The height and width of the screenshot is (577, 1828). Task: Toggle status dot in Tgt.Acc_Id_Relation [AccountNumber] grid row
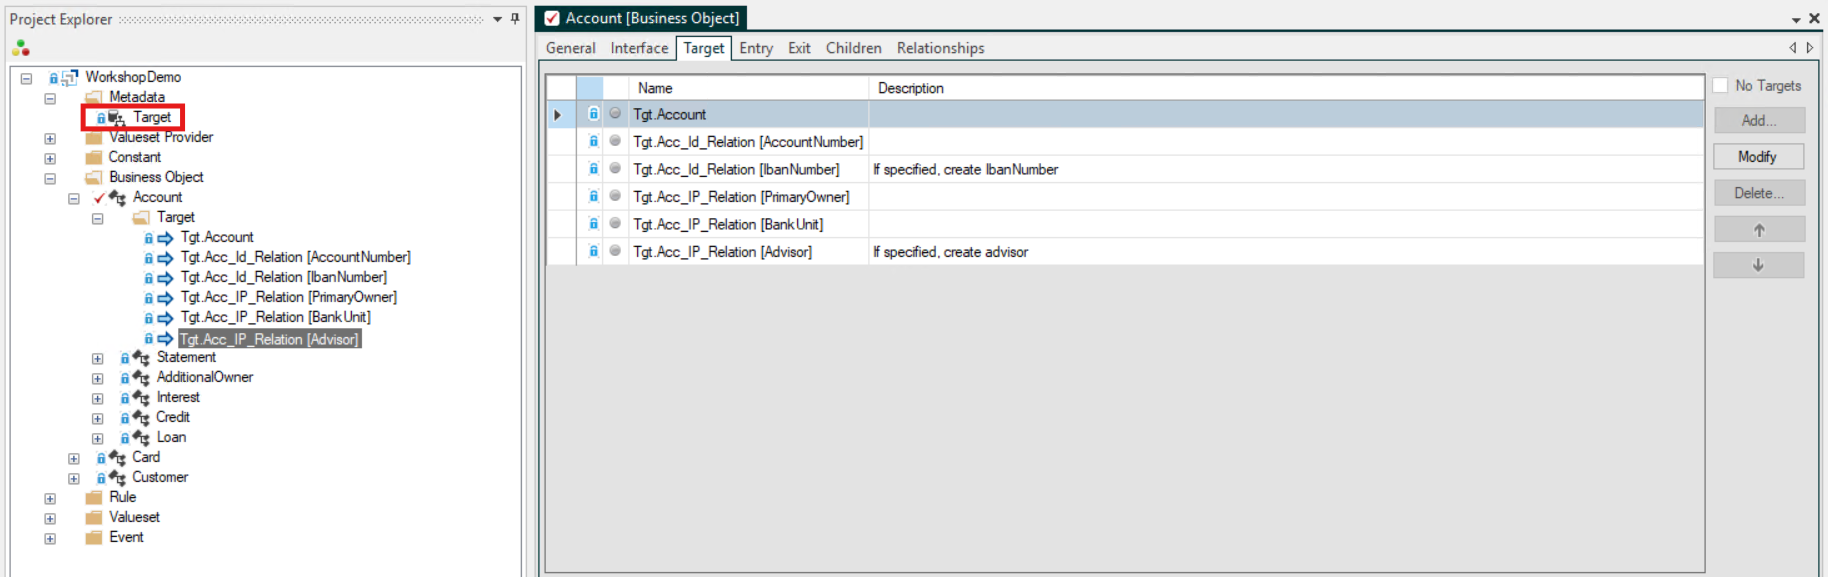click(x=615, y=141)
